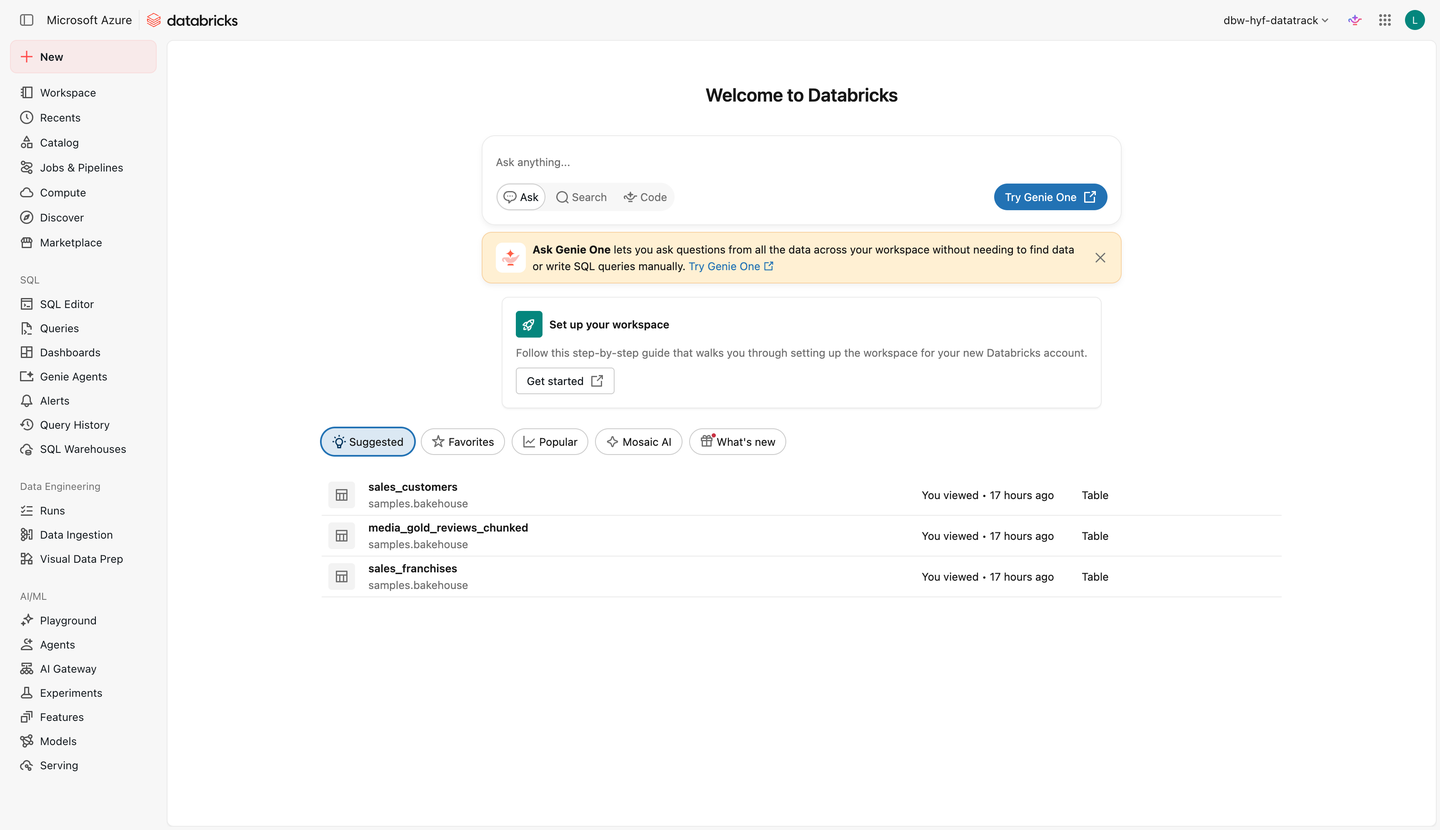Click the Playground sparkle icon
1440x830 pixels.
tap(27, 621)
